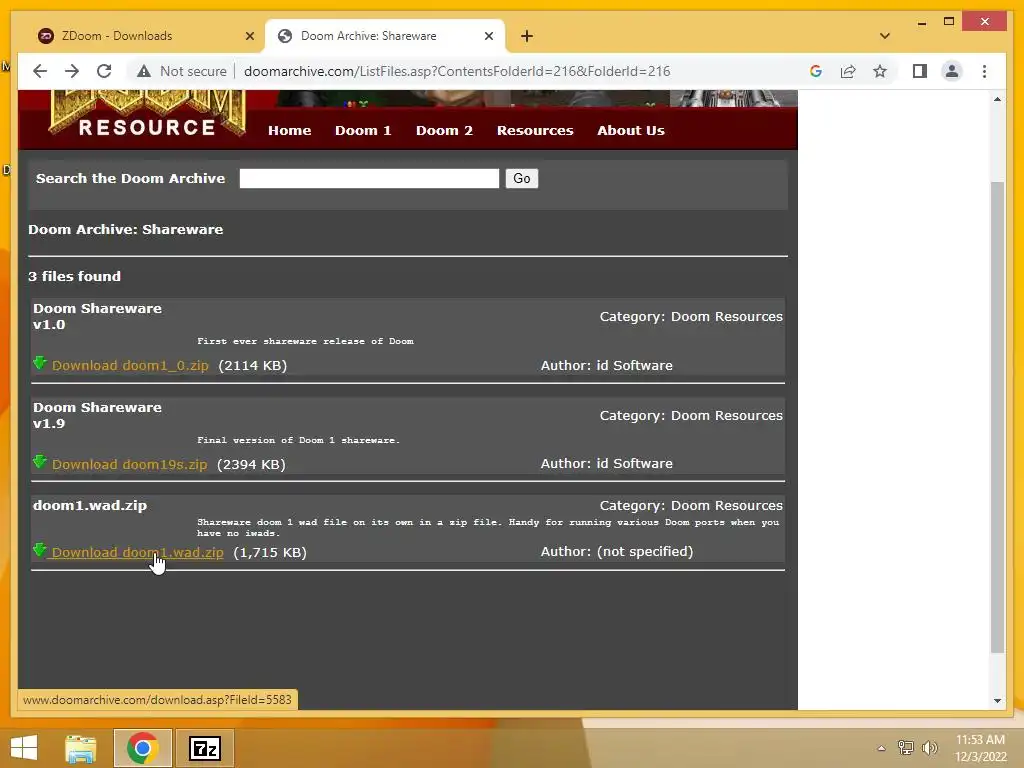Image resolution: width=1024 pixels, height=768 pixels.
Task: Open the Chrome profile menu
Action: (952, 71)
